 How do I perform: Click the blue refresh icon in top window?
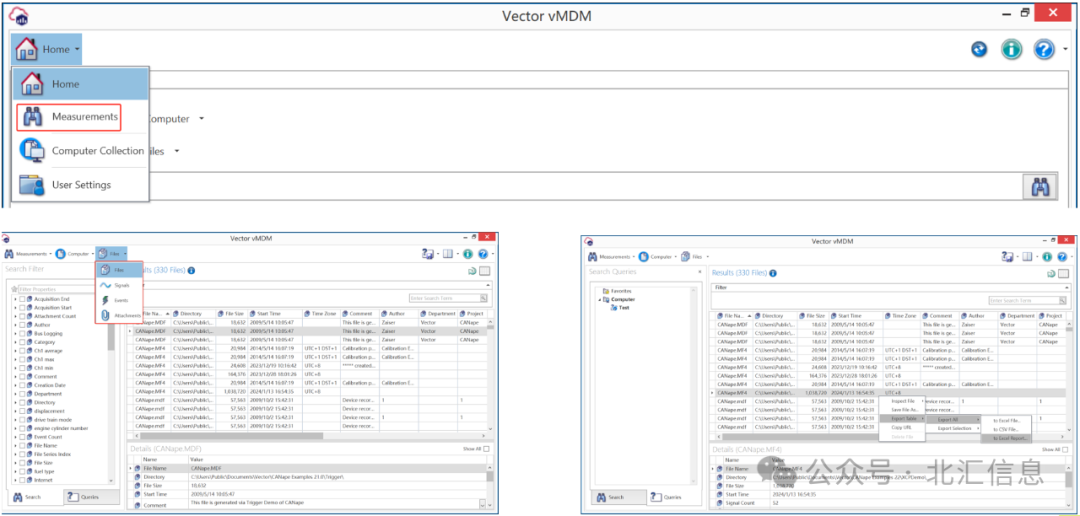point(979,49)
